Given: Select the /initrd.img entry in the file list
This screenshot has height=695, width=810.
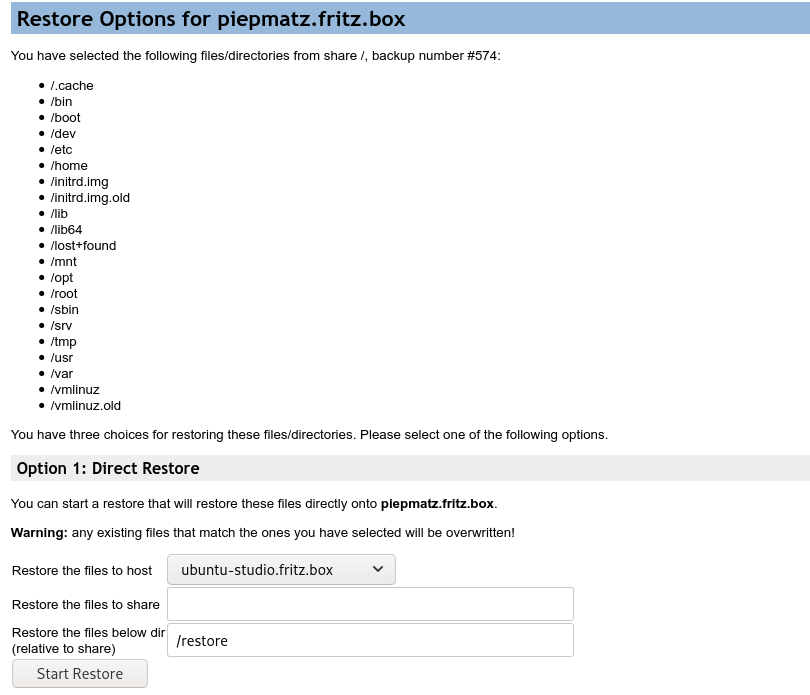Looking at the screenshot, I should (x=81, y=181).
